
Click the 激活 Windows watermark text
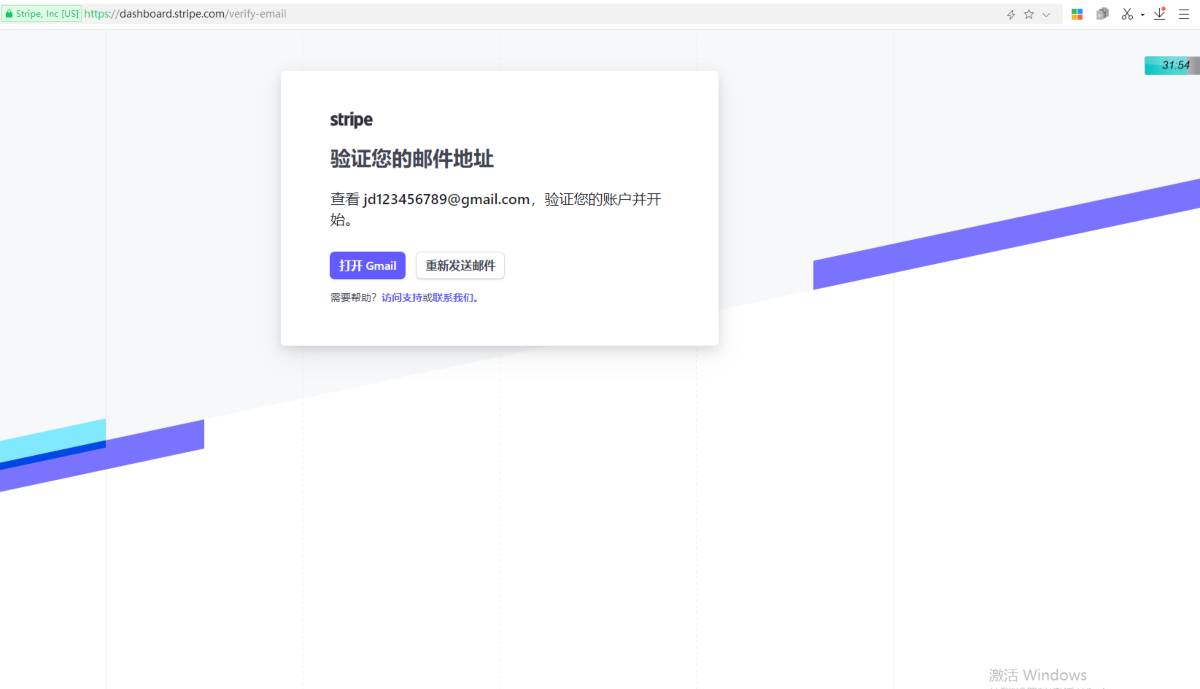(1035, 675)
